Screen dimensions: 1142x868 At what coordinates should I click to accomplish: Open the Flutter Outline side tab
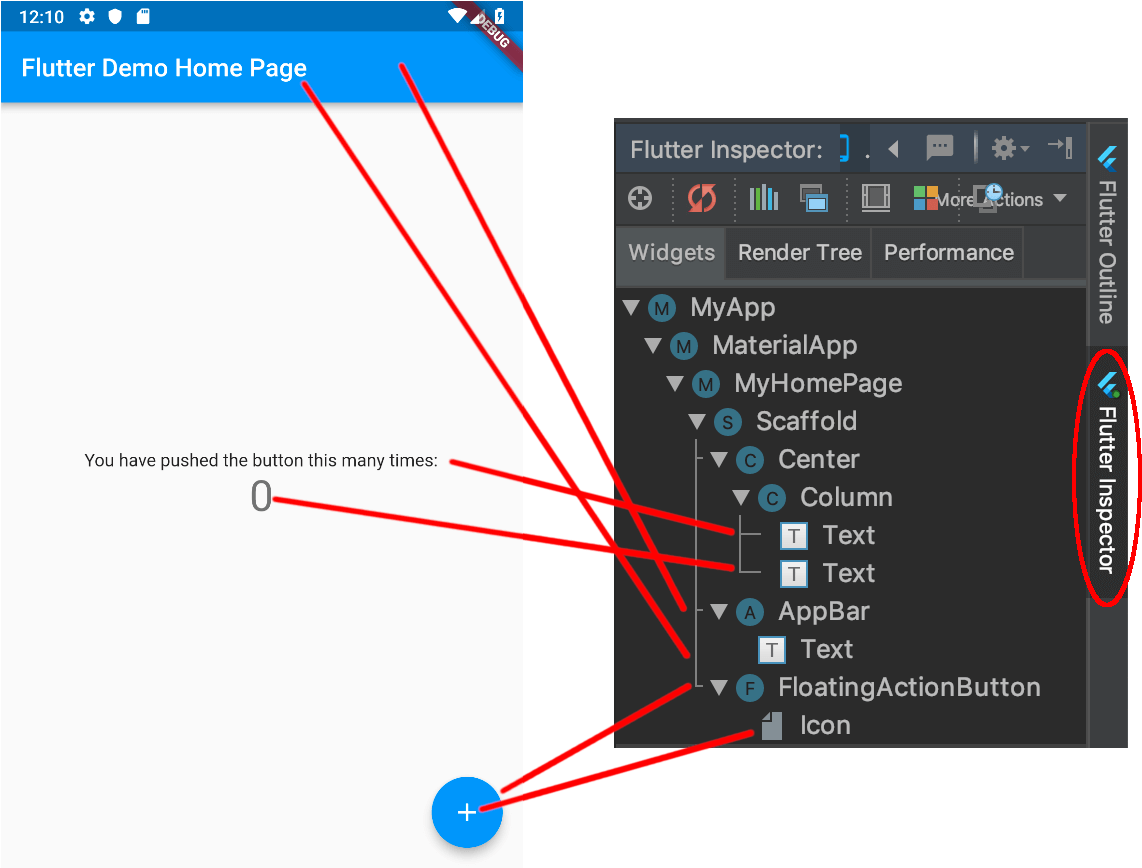coord(1108,234)
